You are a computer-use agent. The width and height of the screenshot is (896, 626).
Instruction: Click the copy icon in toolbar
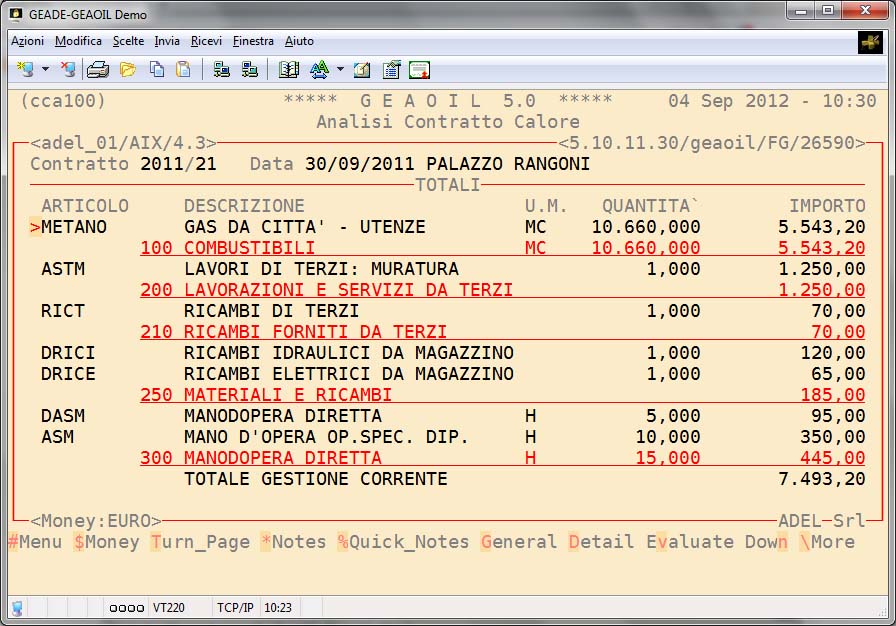pyautogui.click(x=156, y=70)
